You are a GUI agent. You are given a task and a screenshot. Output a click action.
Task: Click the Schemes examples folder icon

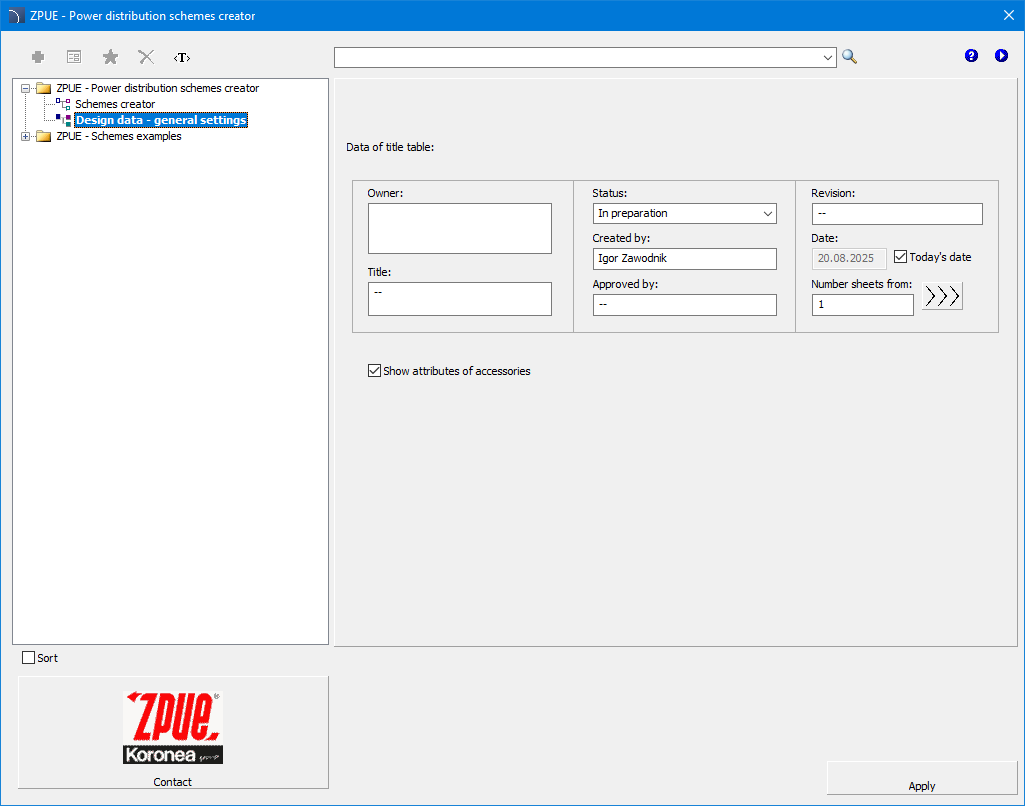44,137
